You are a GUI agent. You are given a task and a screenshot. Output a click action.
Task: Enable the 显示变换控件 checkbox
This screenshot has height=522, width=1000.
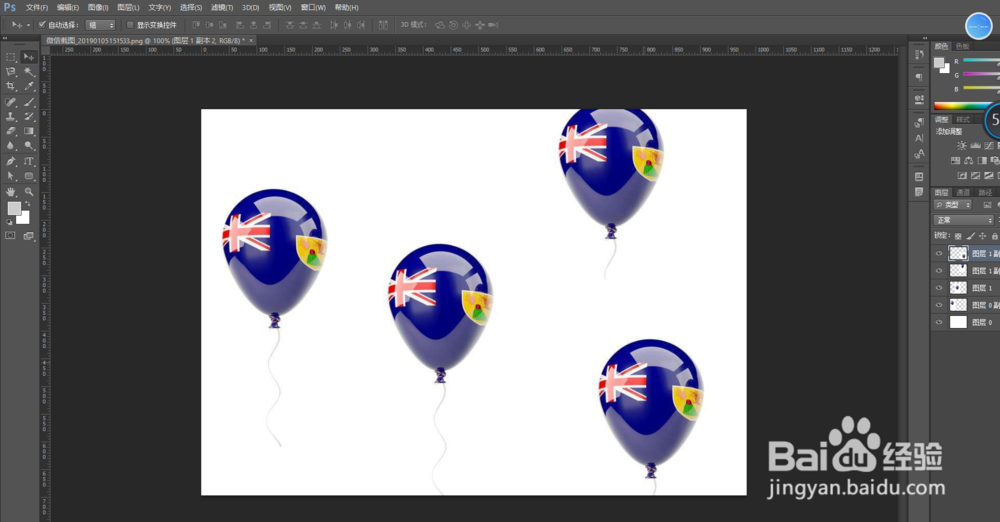(130, 25)
